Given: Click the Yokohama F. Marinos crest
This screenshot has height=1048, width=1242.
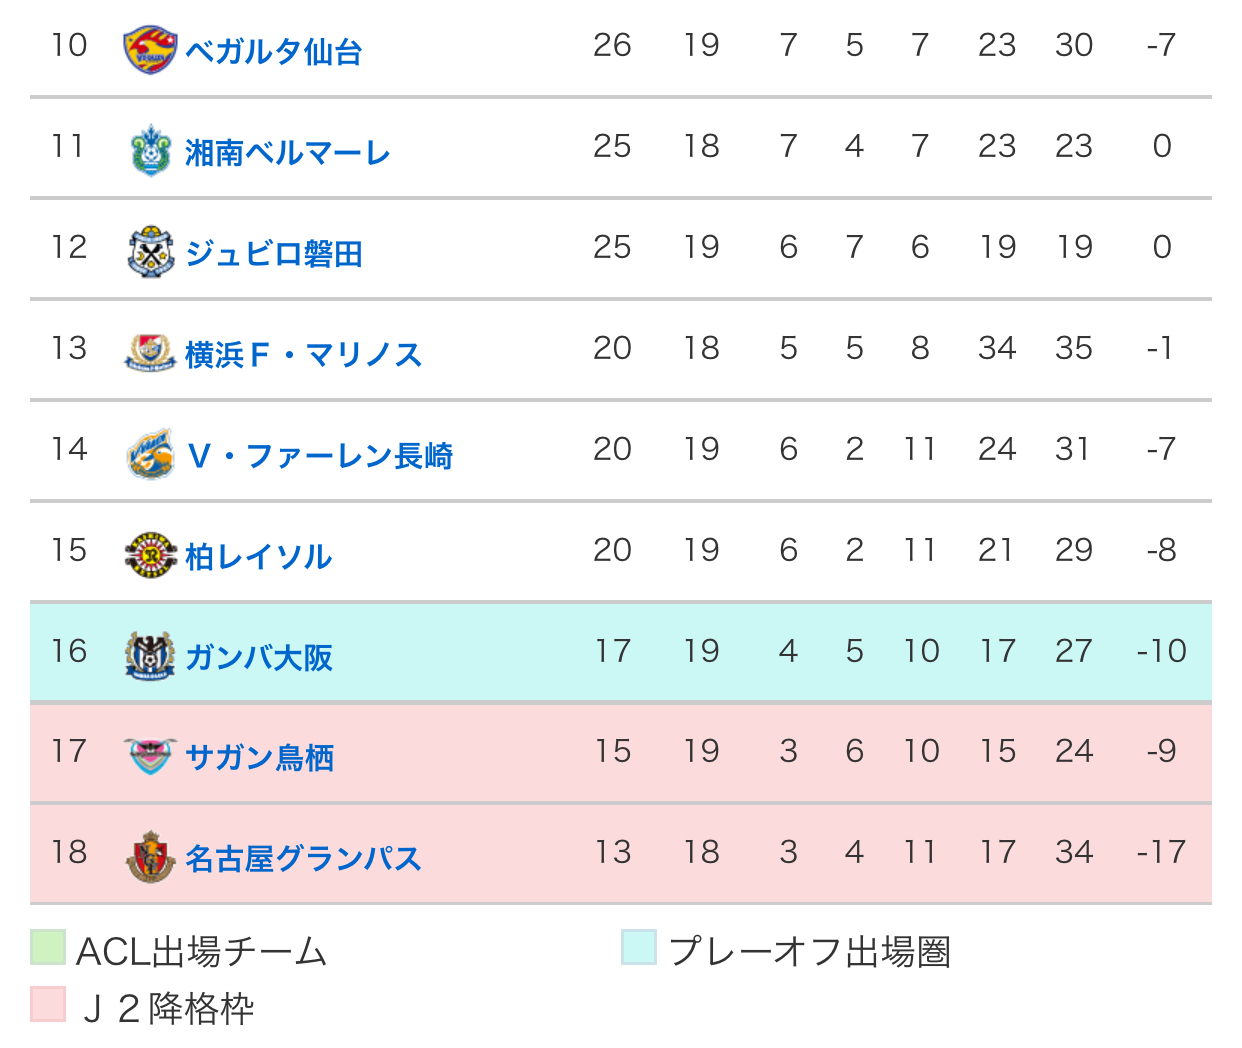Looking at the screenshot, I should (151, 353).
